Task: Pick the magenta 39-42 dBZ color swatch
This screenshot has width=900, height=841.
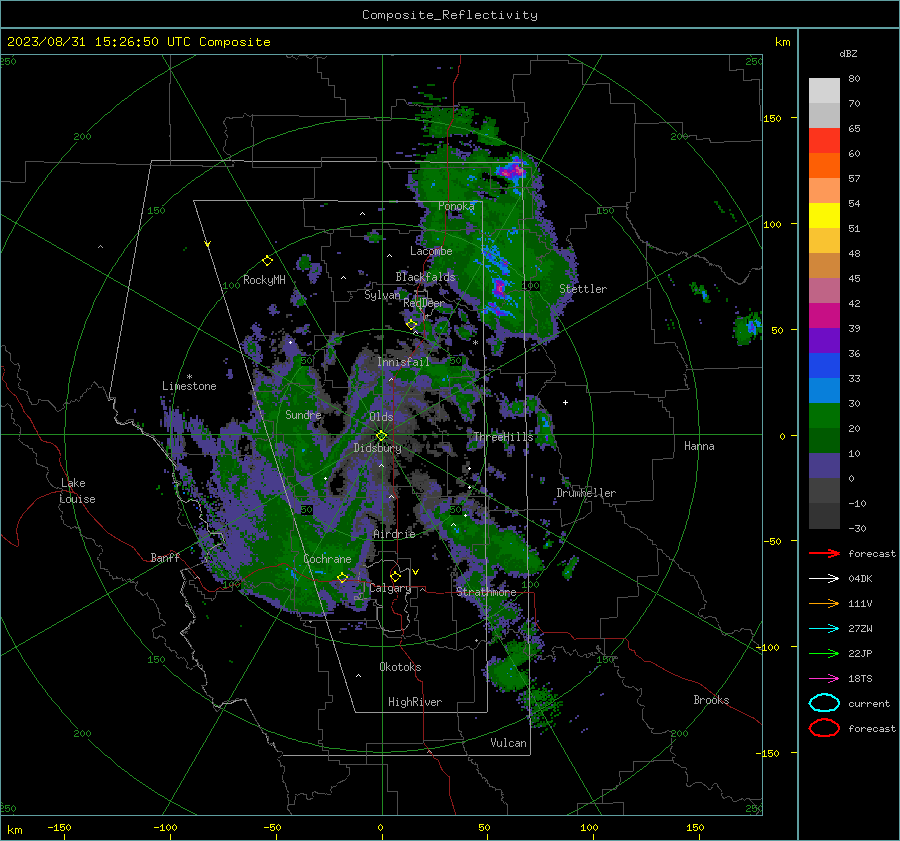Action: tap(824, 316)
